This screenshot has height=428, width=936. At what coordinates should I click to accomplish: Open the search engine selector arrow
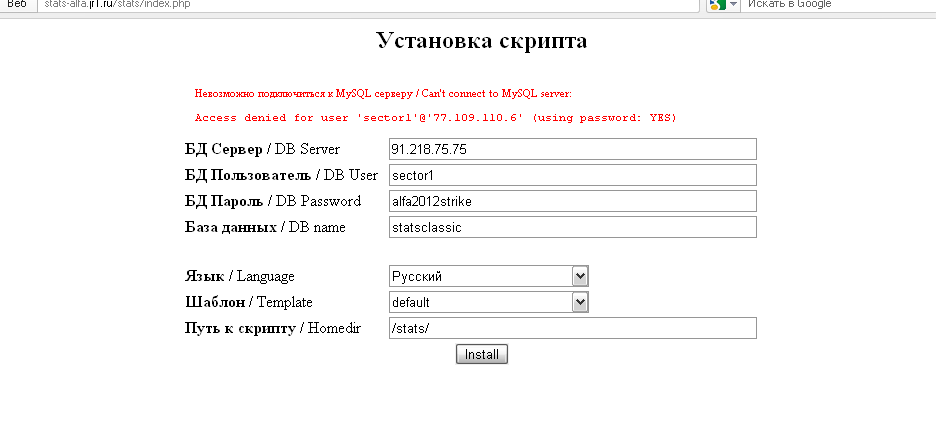(734, 4)
